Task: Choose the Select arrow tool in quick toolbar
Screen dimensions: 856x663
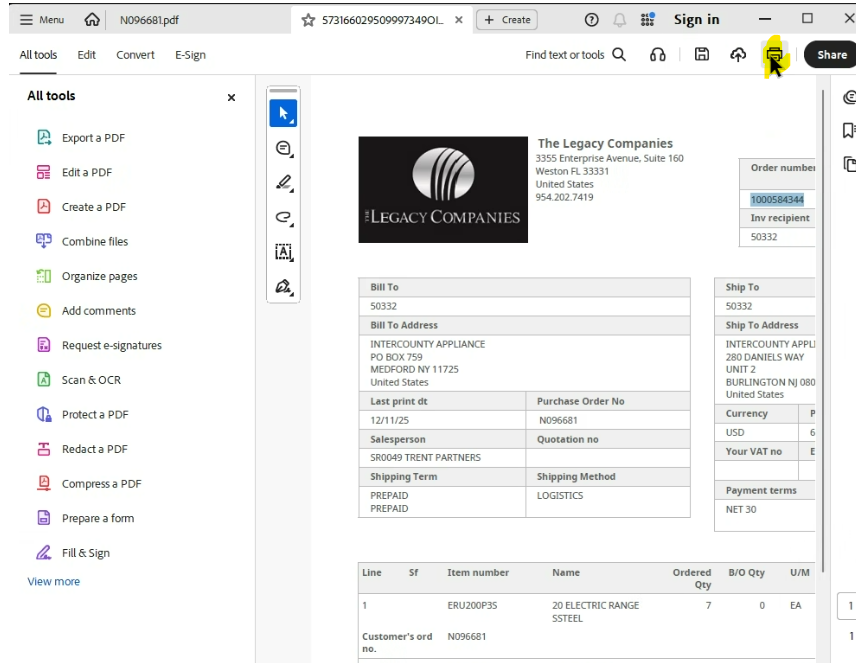Action: [x=283, y=113]
